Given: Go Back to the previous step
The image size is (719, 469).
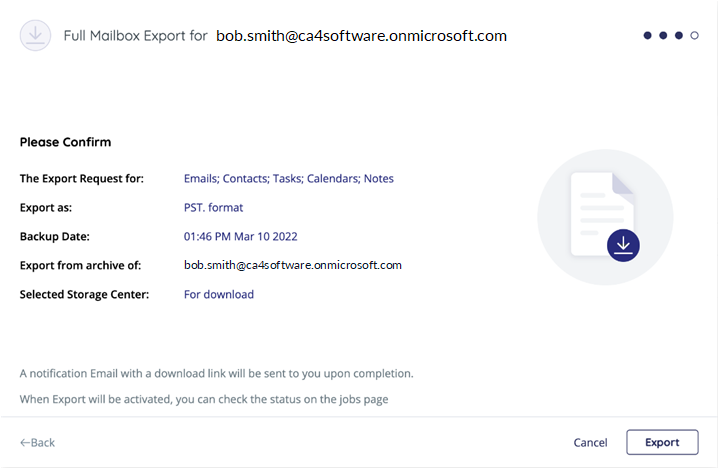Looking at the screenshot, I should point(37,442).
